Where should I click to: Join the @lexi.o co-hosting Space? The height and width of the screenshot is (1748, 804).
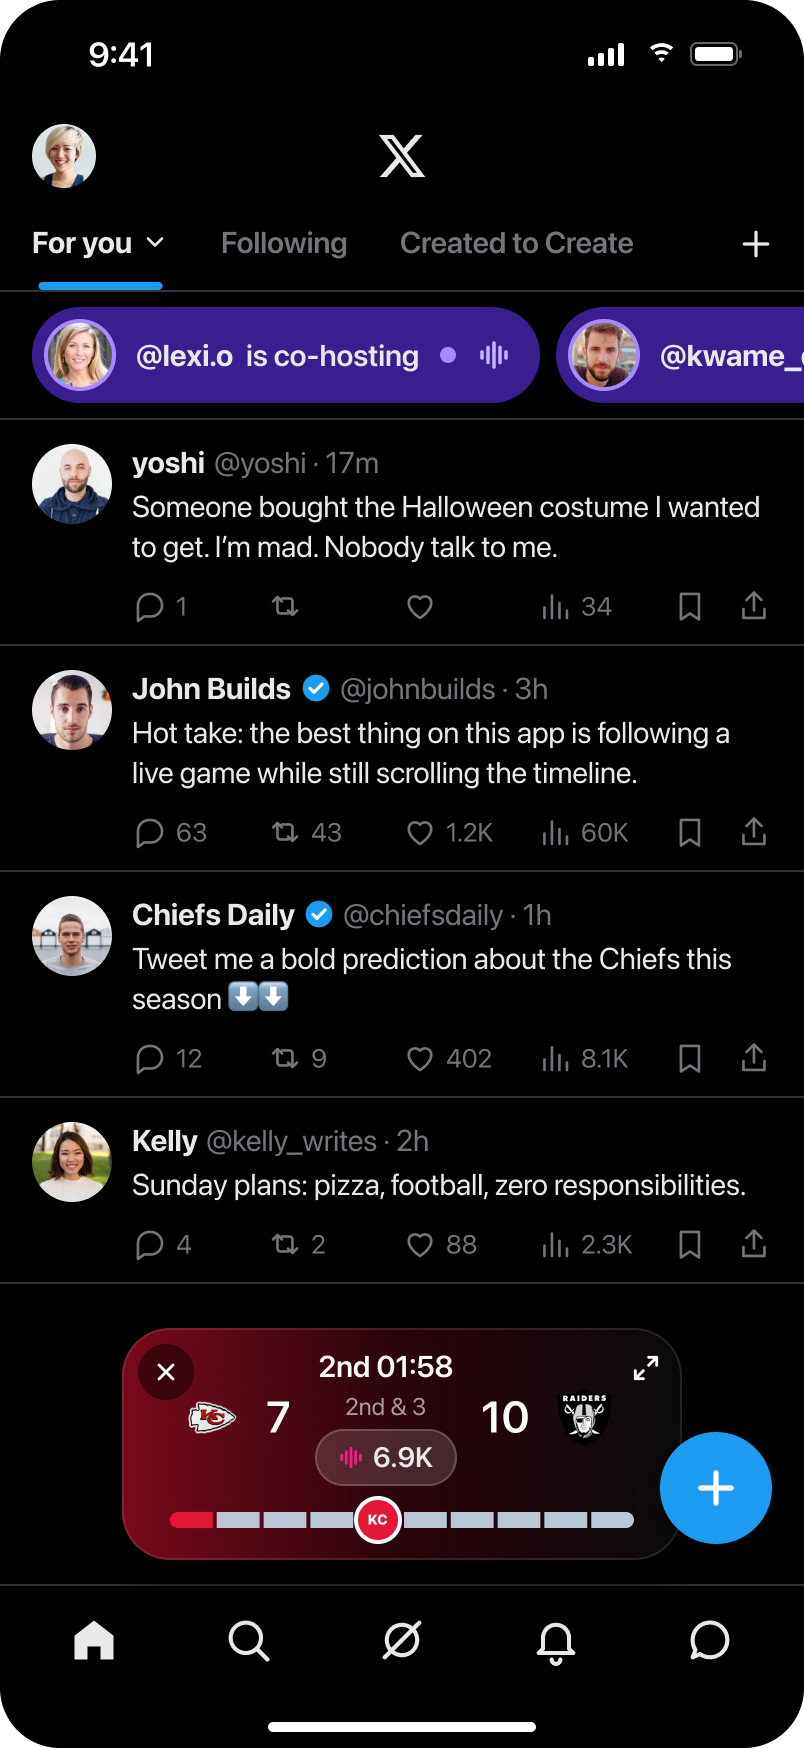tap(286, 355)
